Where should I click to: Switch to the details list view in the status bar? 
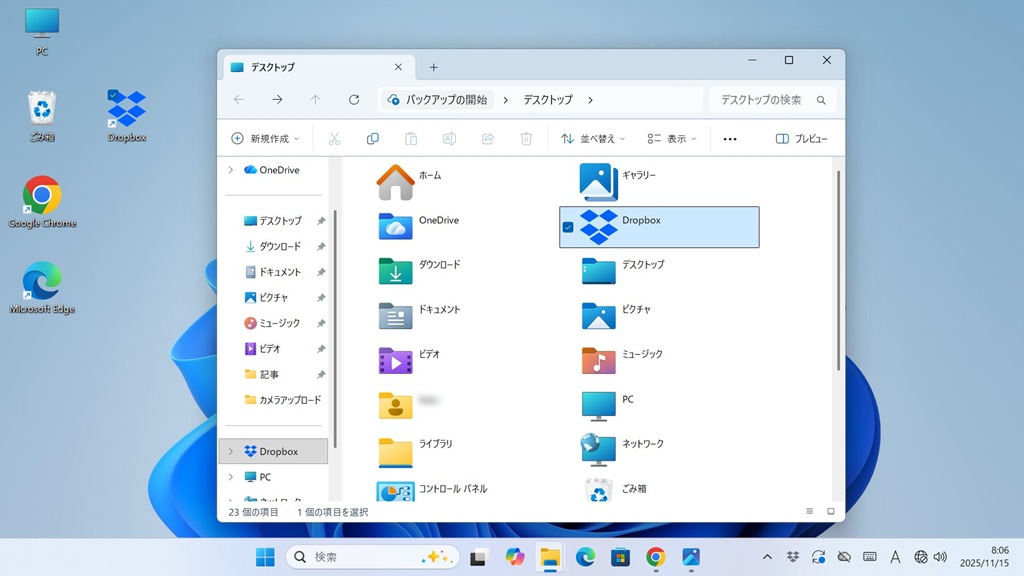click(x=809, y=511)
